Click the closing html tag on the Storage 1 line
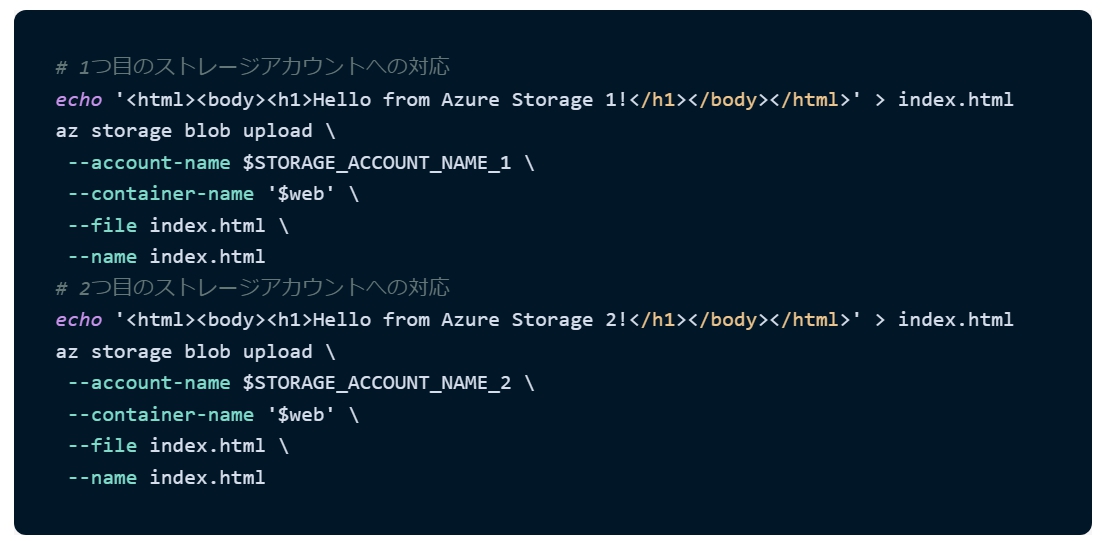The height and width of the screenshot is (541, 1102). click(x=811, y=99)
